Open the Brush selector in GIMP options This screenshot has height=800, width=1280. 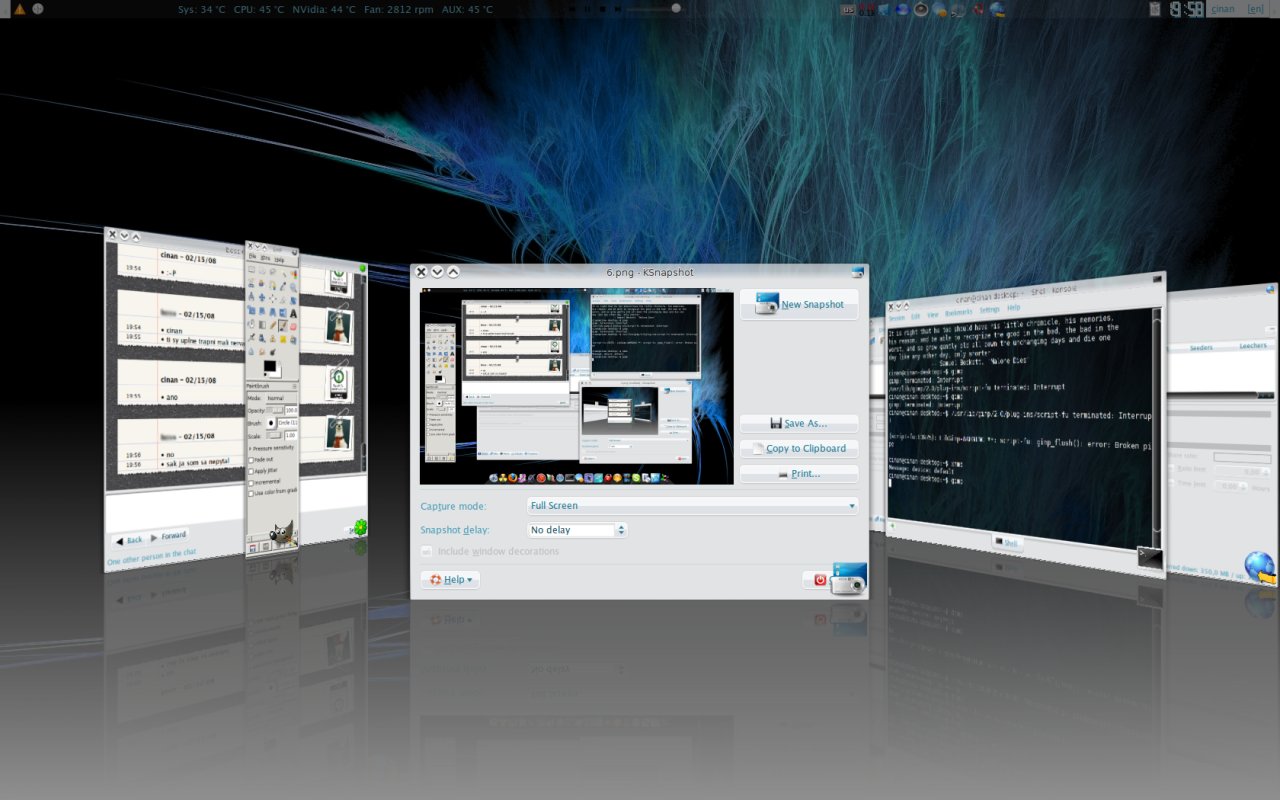point(272,422)
